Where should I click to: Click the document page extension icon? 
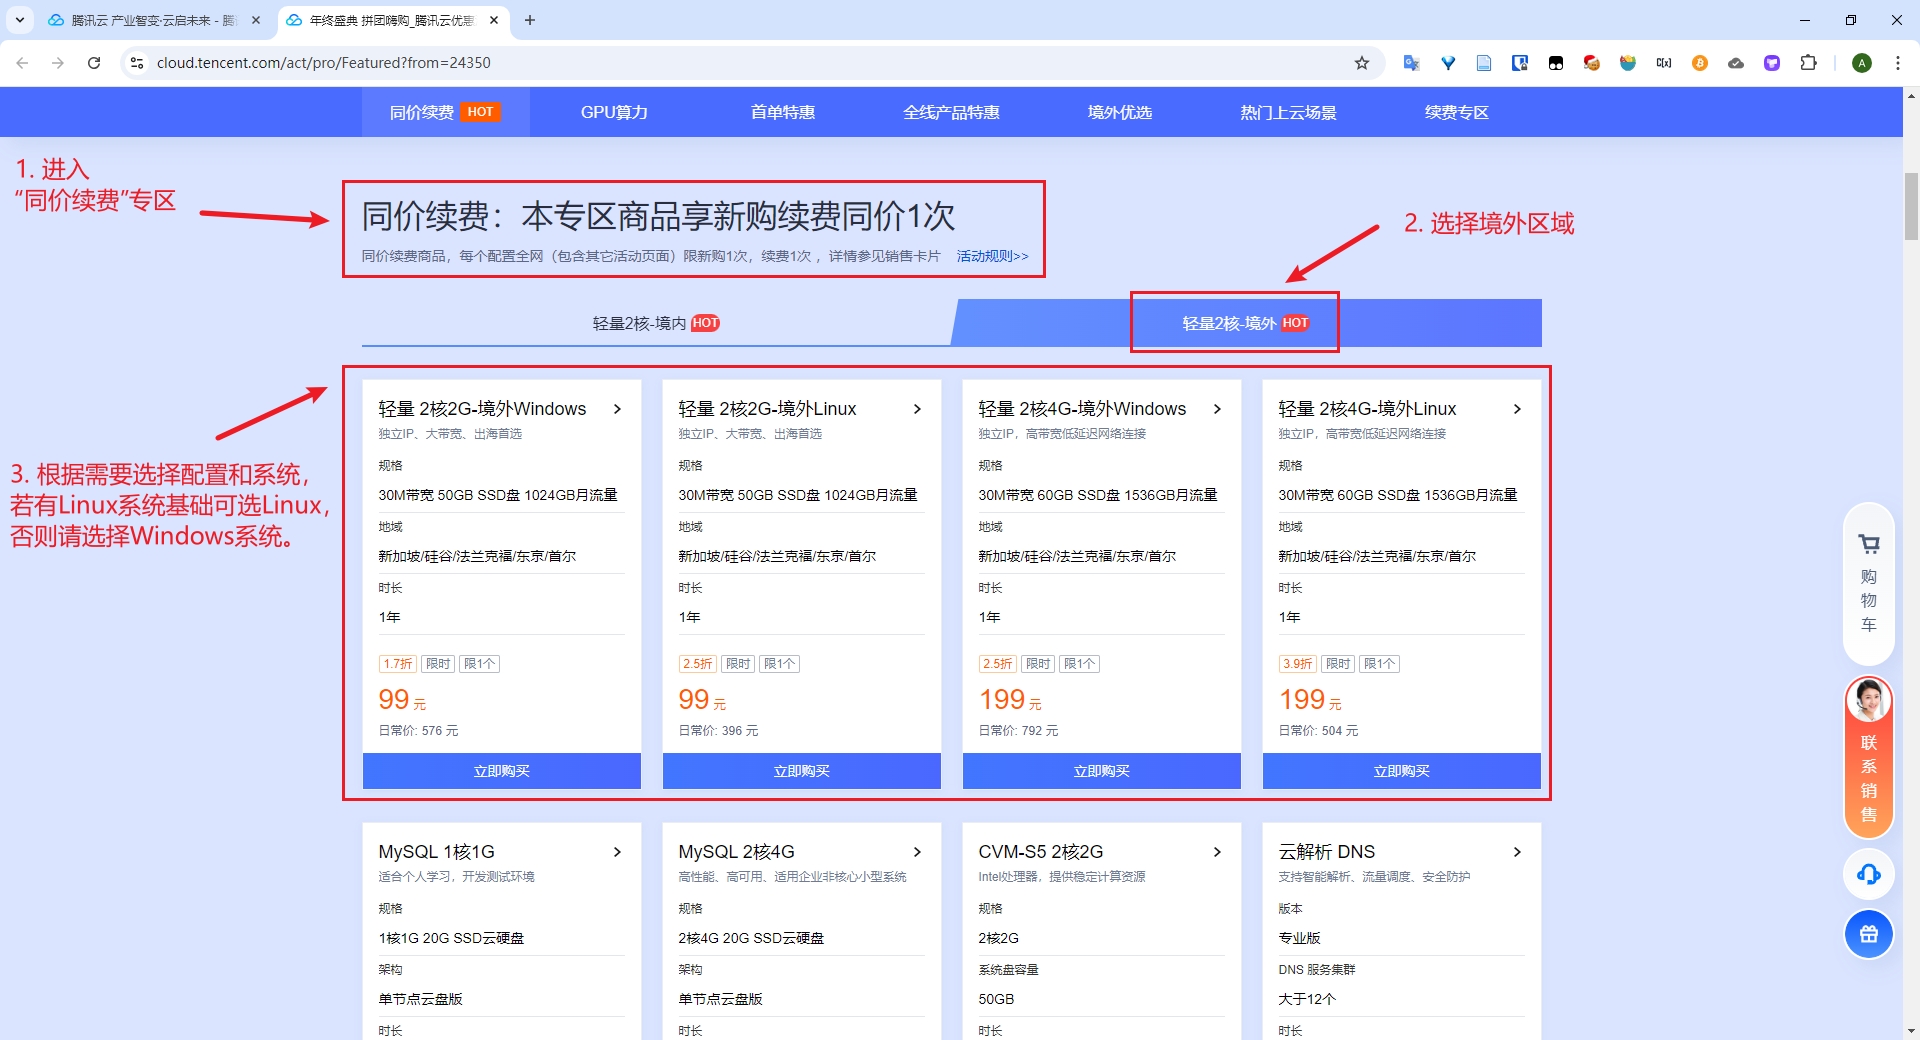pos(1484,63)
